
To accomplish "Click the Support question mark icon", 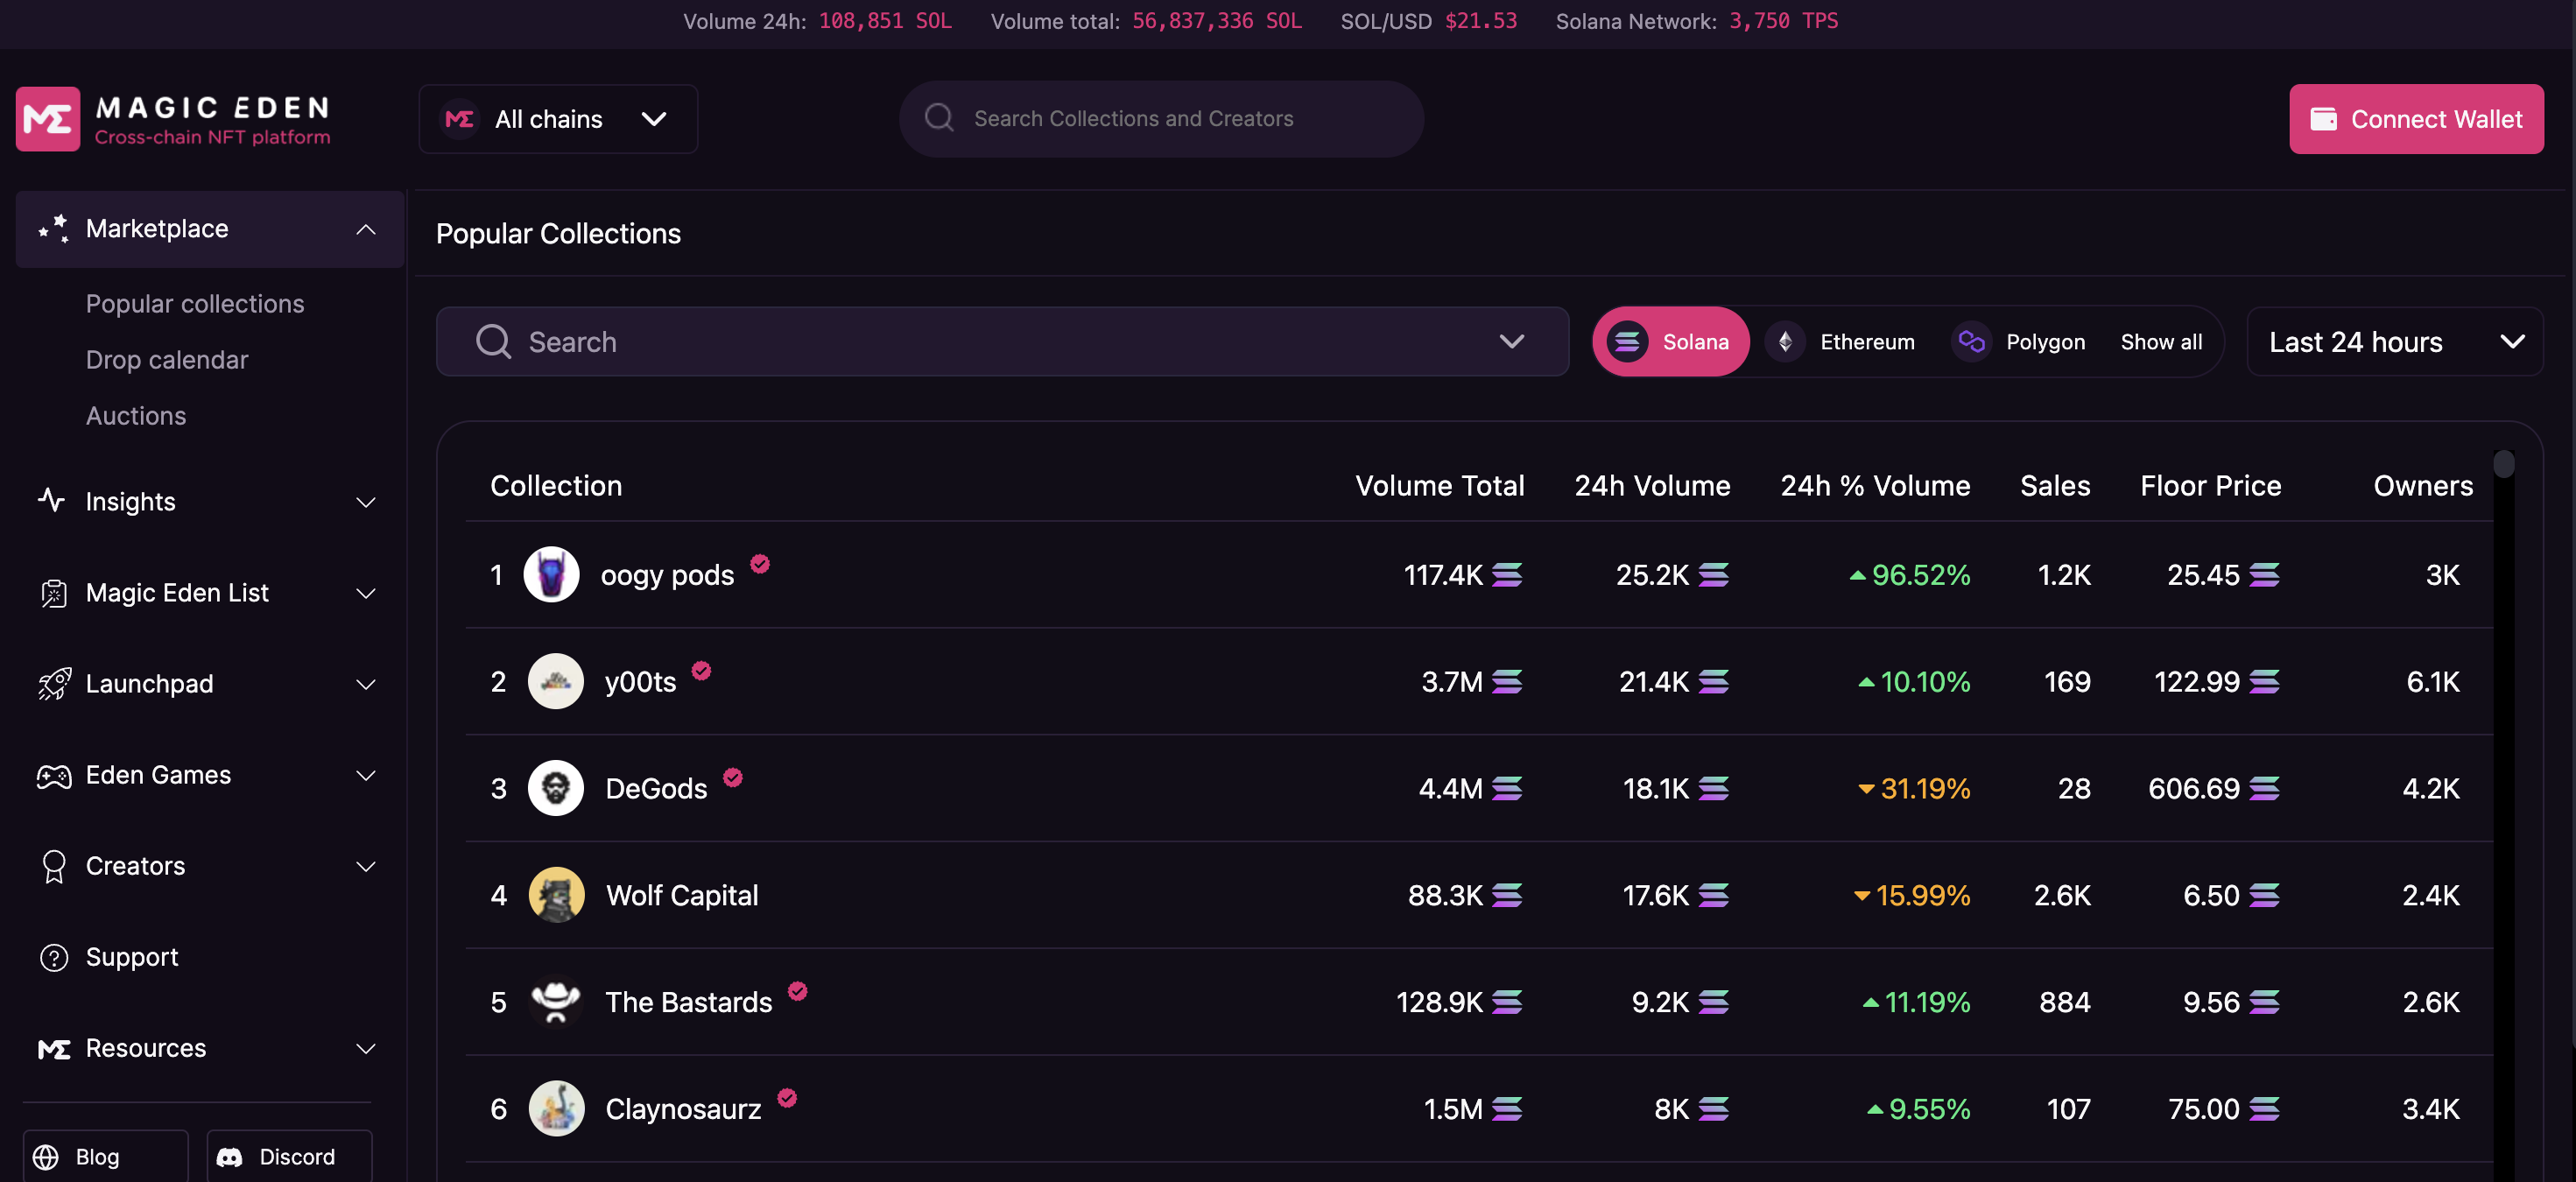I will click(x=54, y=957).
